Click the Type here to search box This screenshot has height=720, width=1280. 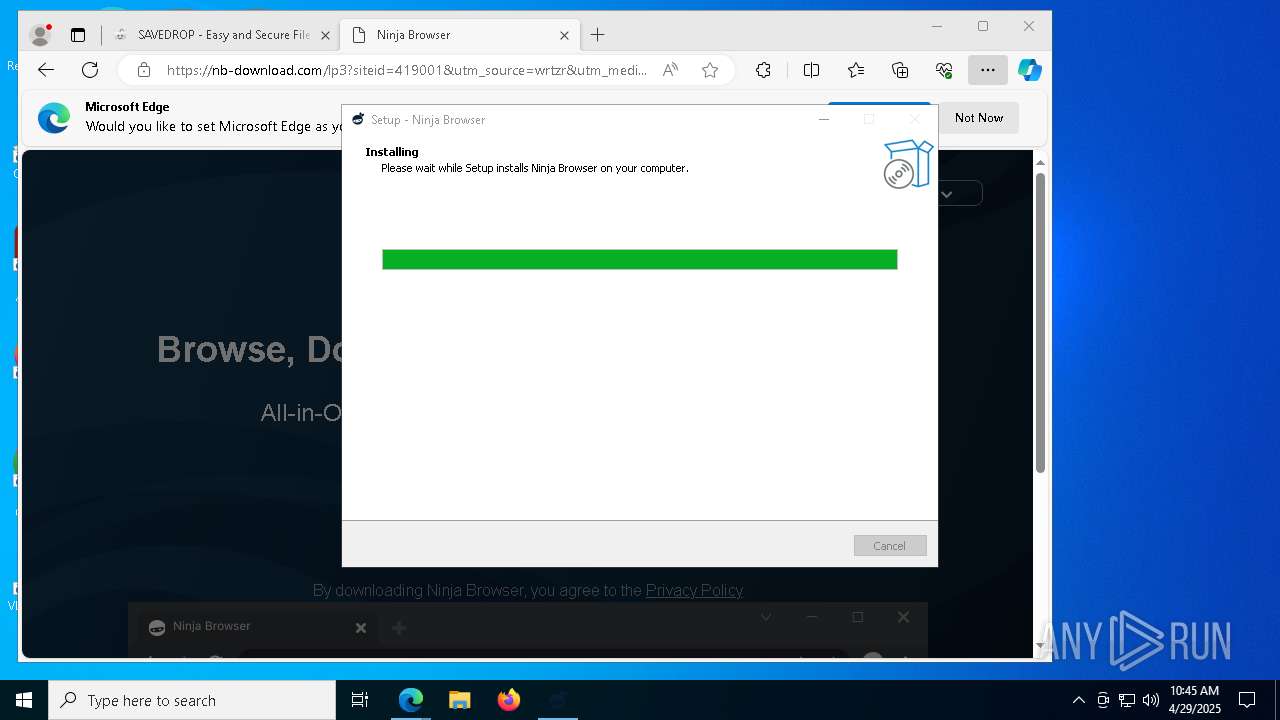[192, 700]
